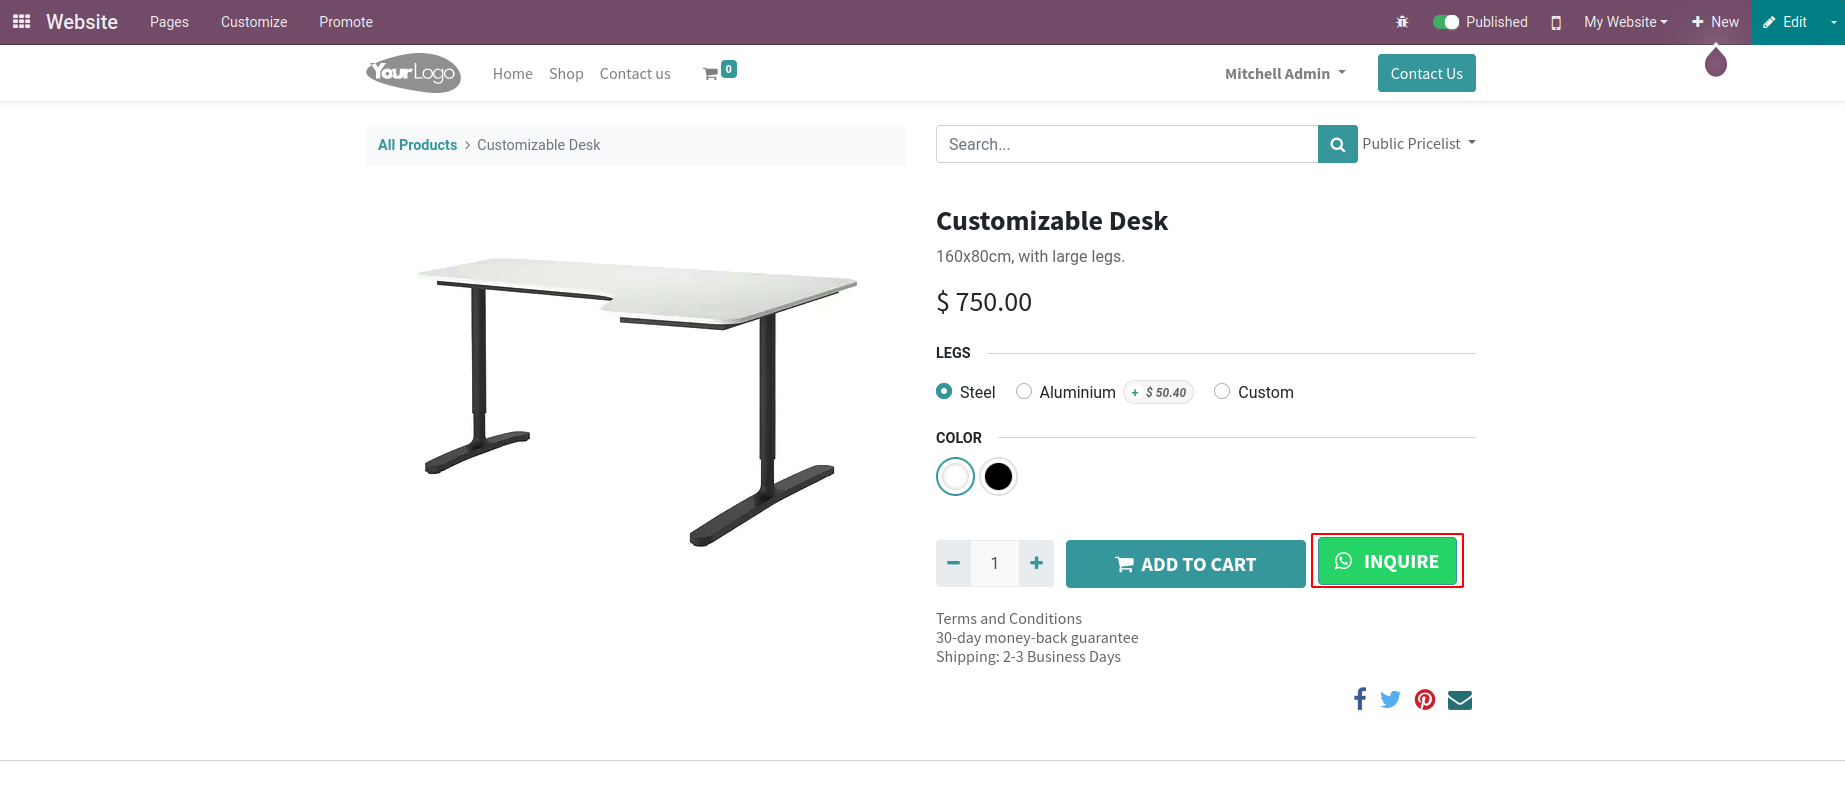Select the Aluminium legs option
The height and width of the screenshot is (786, 1845).
tap(1024, 391)
